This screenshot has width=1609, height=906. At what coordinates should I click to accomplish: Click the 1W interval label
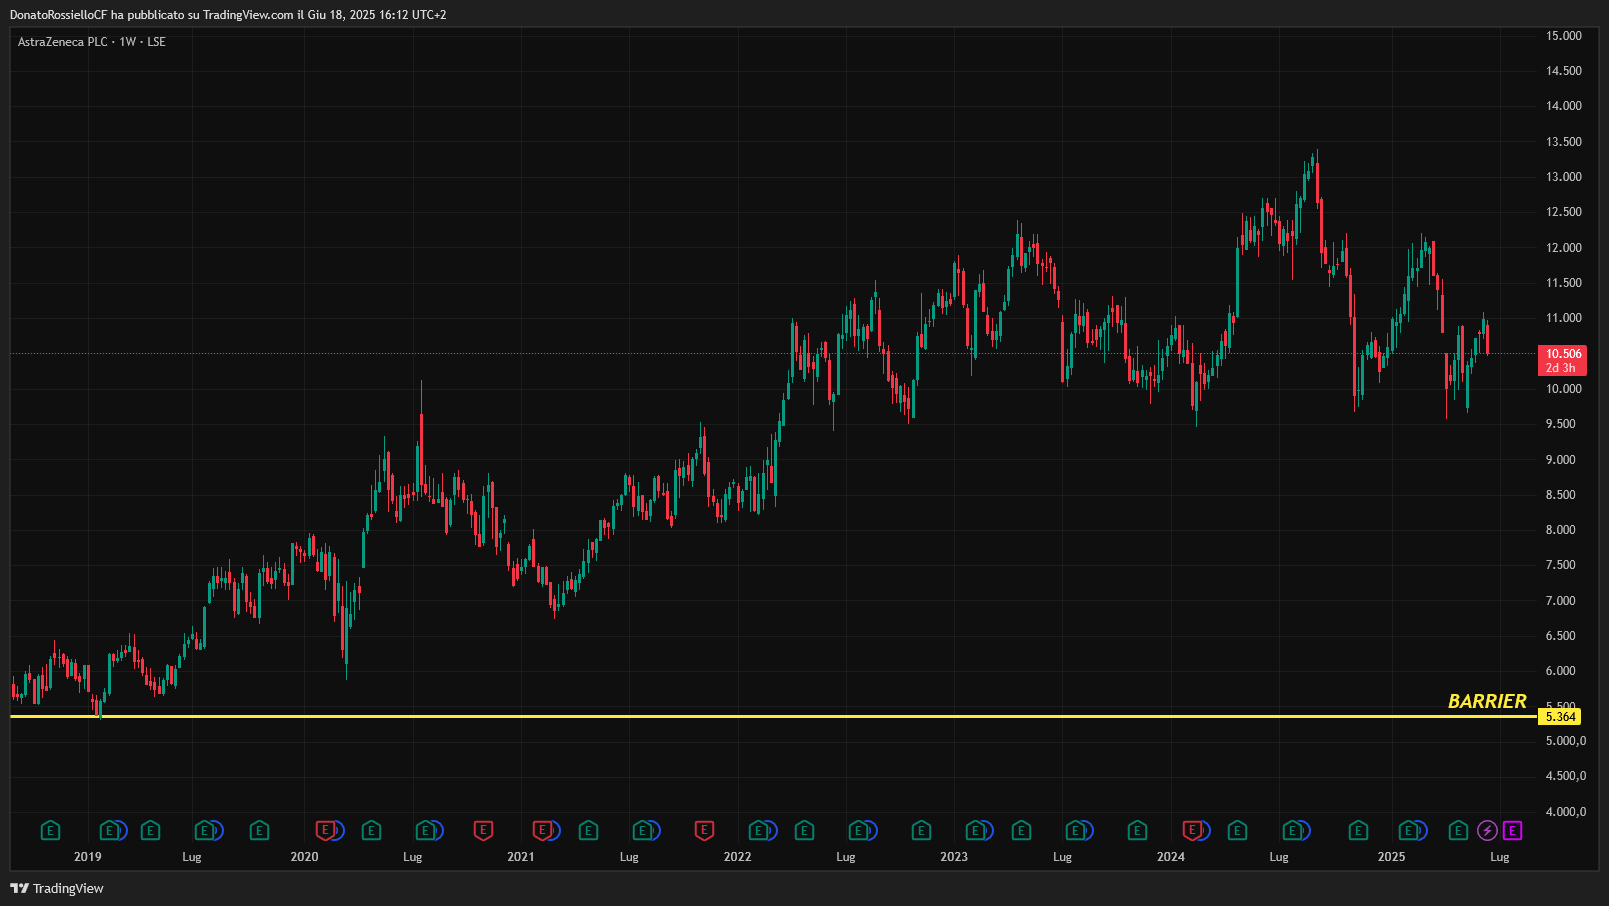pos(128,42)
